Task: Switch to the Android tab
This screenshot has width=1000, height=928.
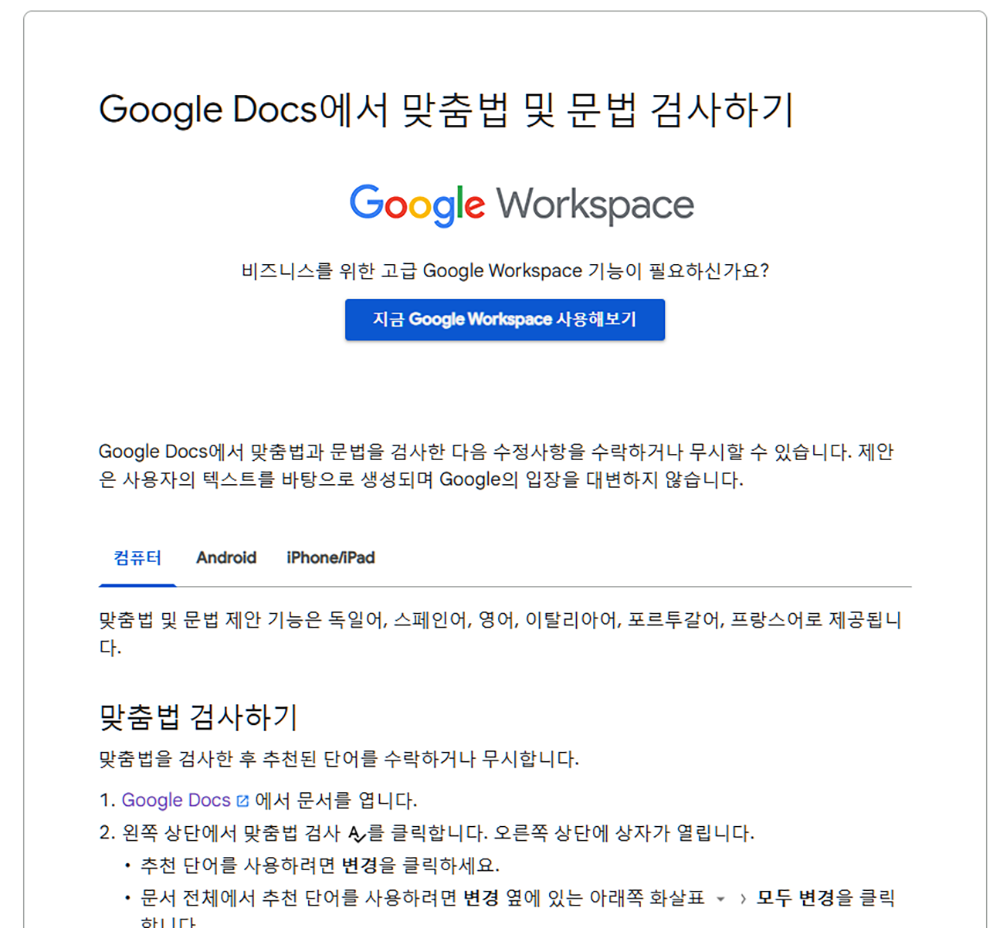Action: (226, 558)
